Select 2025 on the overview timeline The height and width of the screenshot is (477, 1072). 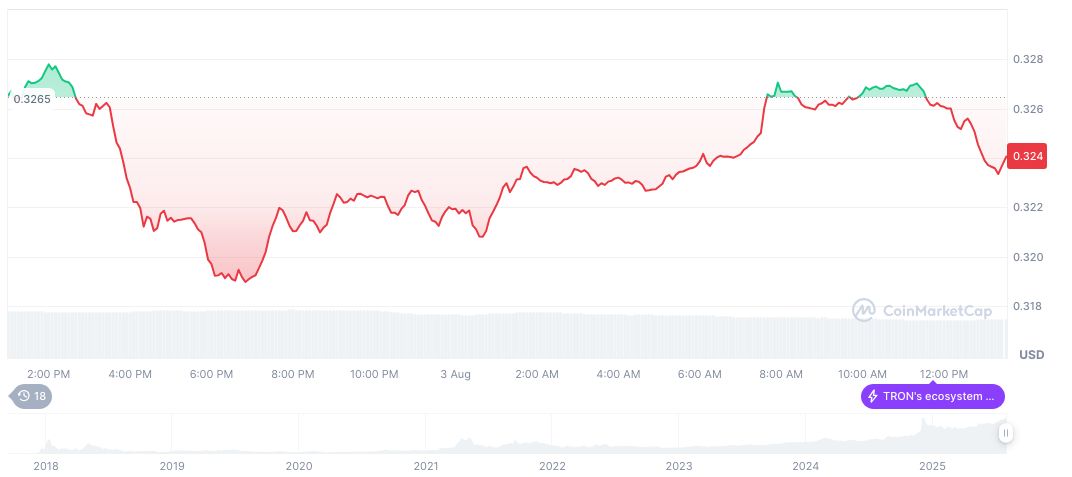(932, 466)
